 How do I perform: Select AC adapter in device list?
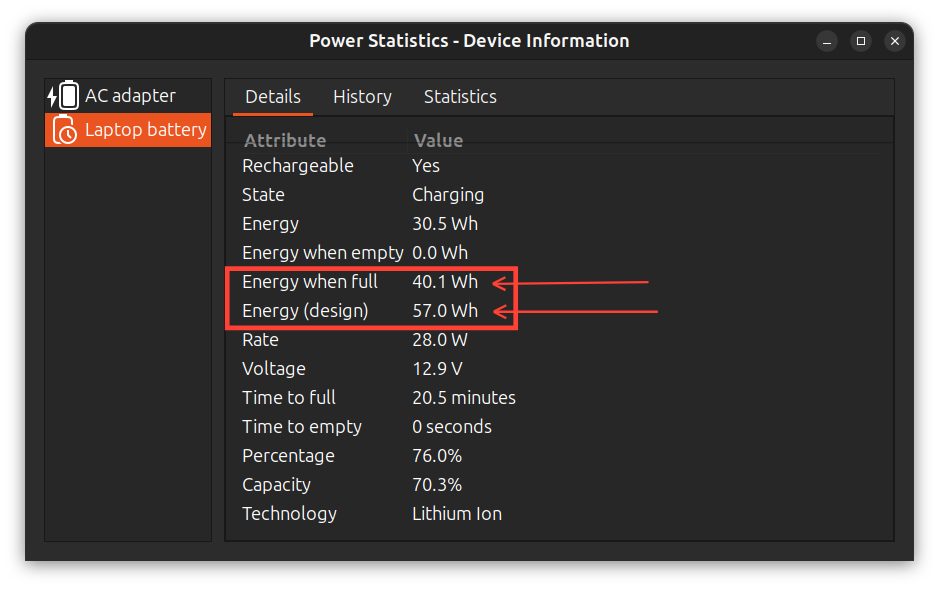coord(129,96)
